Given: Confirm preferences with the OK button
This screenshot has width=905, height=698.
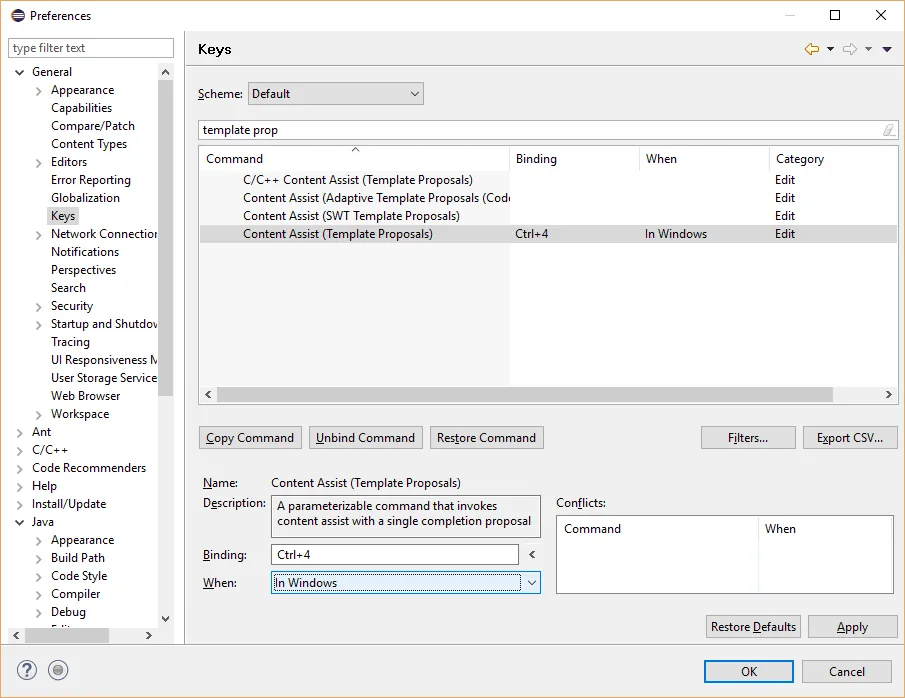Looking at the screenshot, I should [x=749, y=671].
